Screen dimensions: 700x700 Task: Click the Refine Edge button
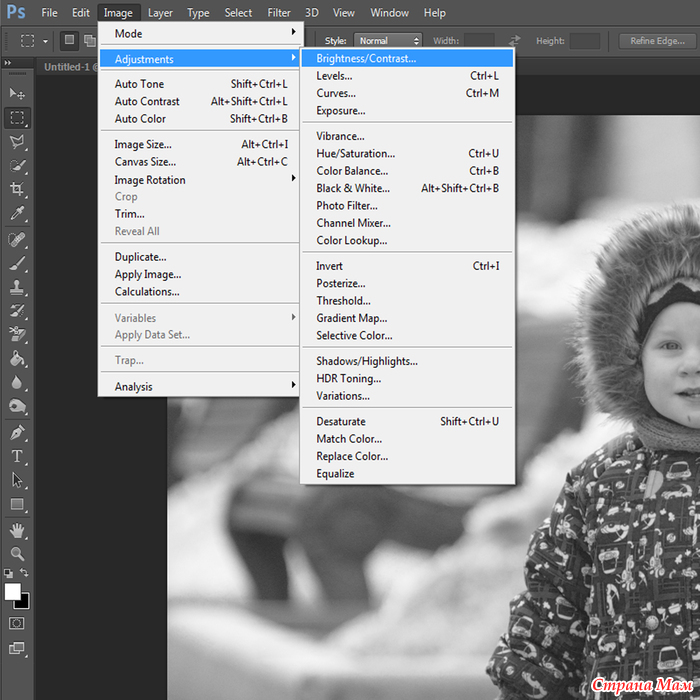coord(657,41)
